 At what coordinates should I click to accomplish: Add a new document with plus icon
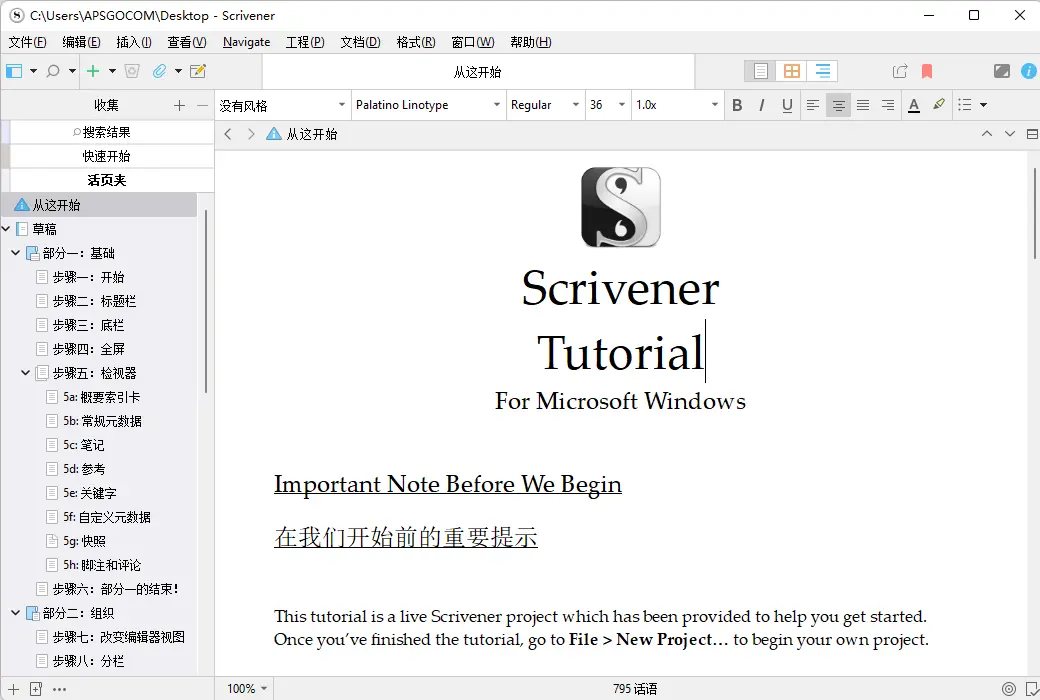click(x=94, y=71)
